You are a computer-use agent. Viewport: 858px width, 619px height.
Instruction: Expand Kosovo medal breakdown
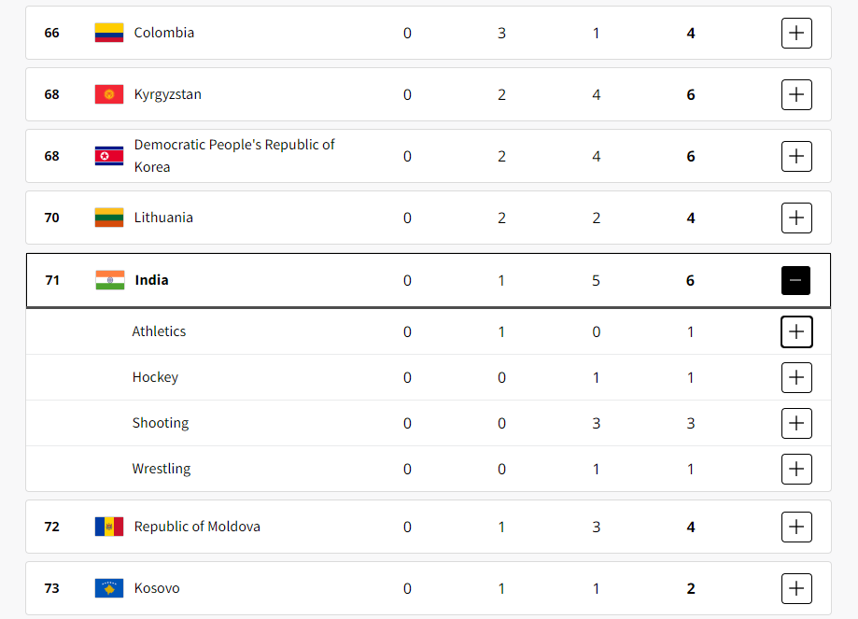[x=796, y=588]
